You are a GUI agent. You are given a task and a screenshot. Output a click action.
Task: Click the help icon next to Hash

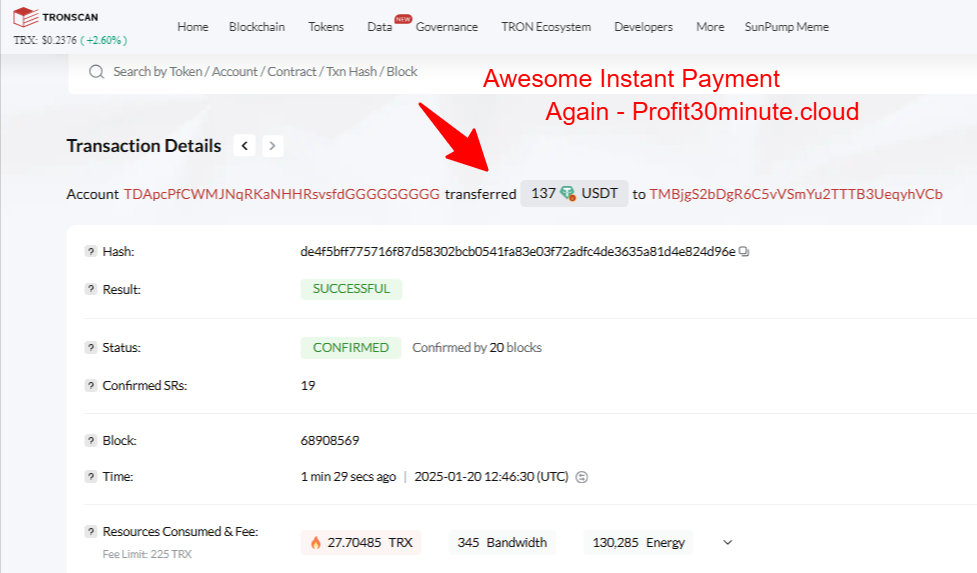coord(91,251)
